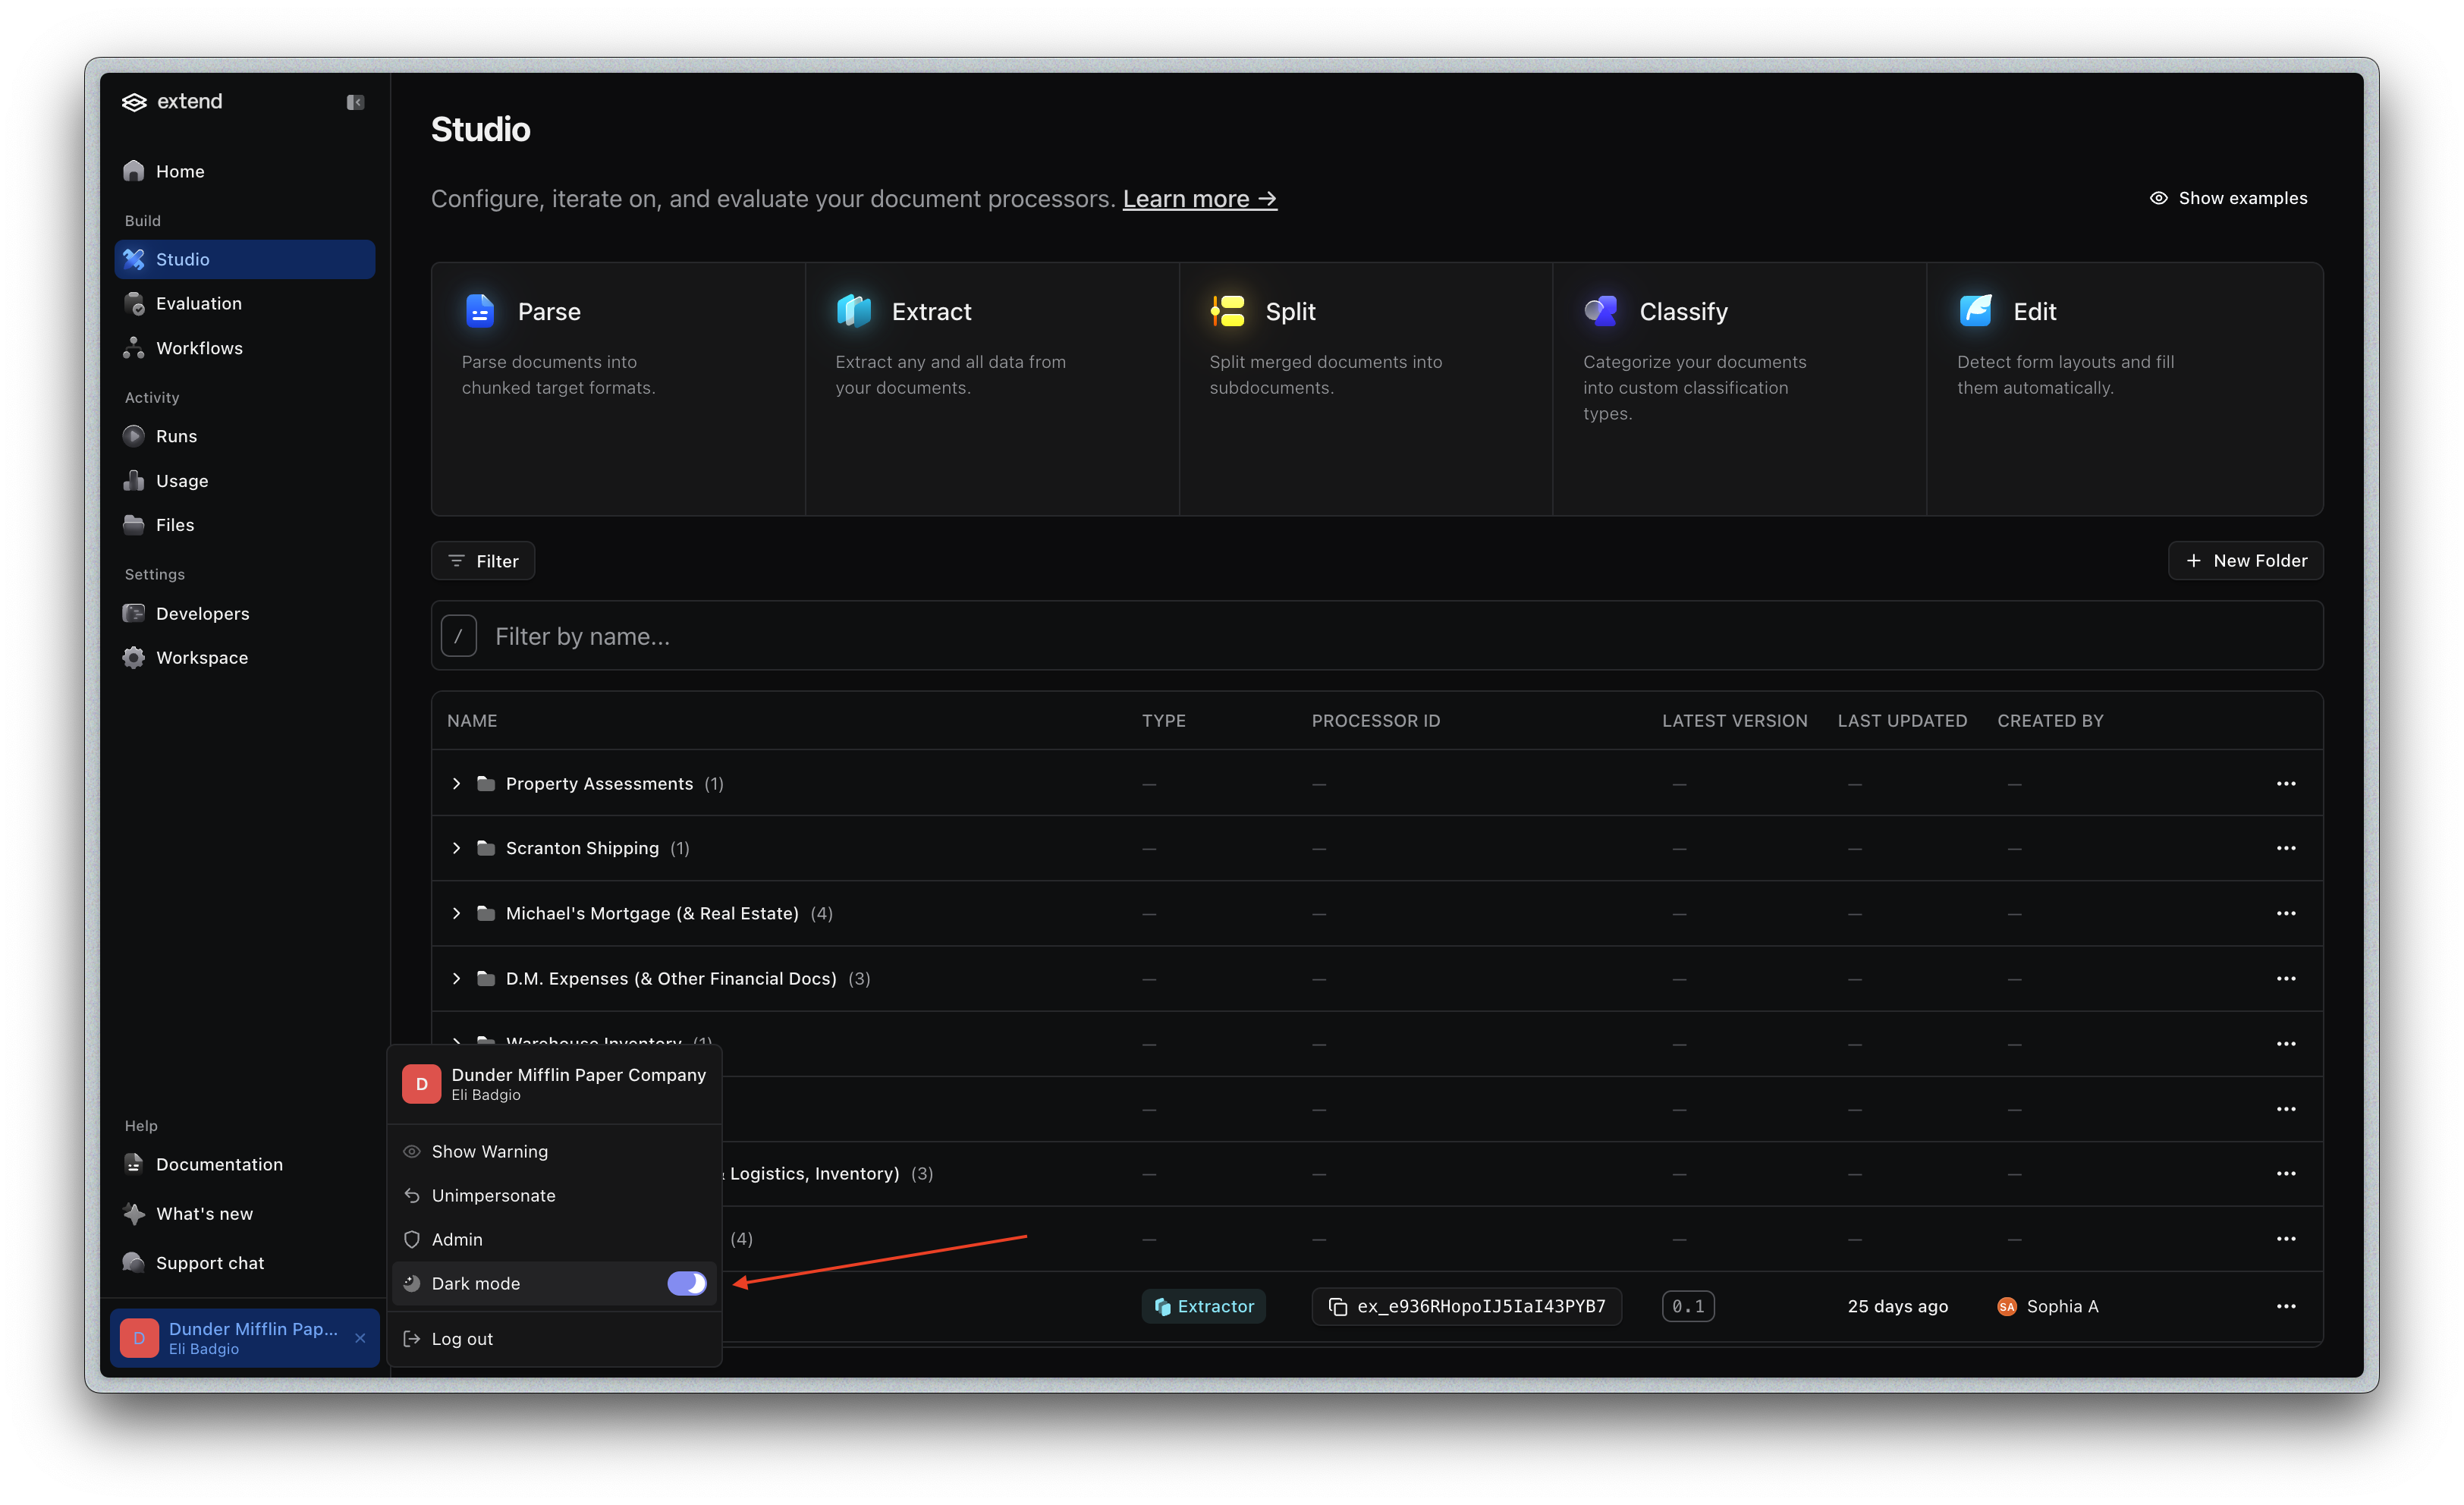Click the Extractor type badge

click(1204, 1306)
